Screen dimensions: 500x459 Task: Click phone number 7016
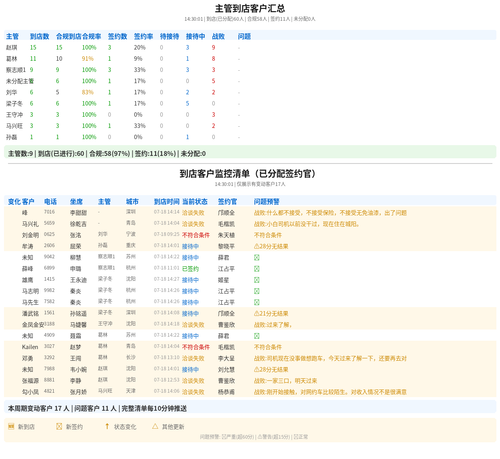tap(49, 212)
